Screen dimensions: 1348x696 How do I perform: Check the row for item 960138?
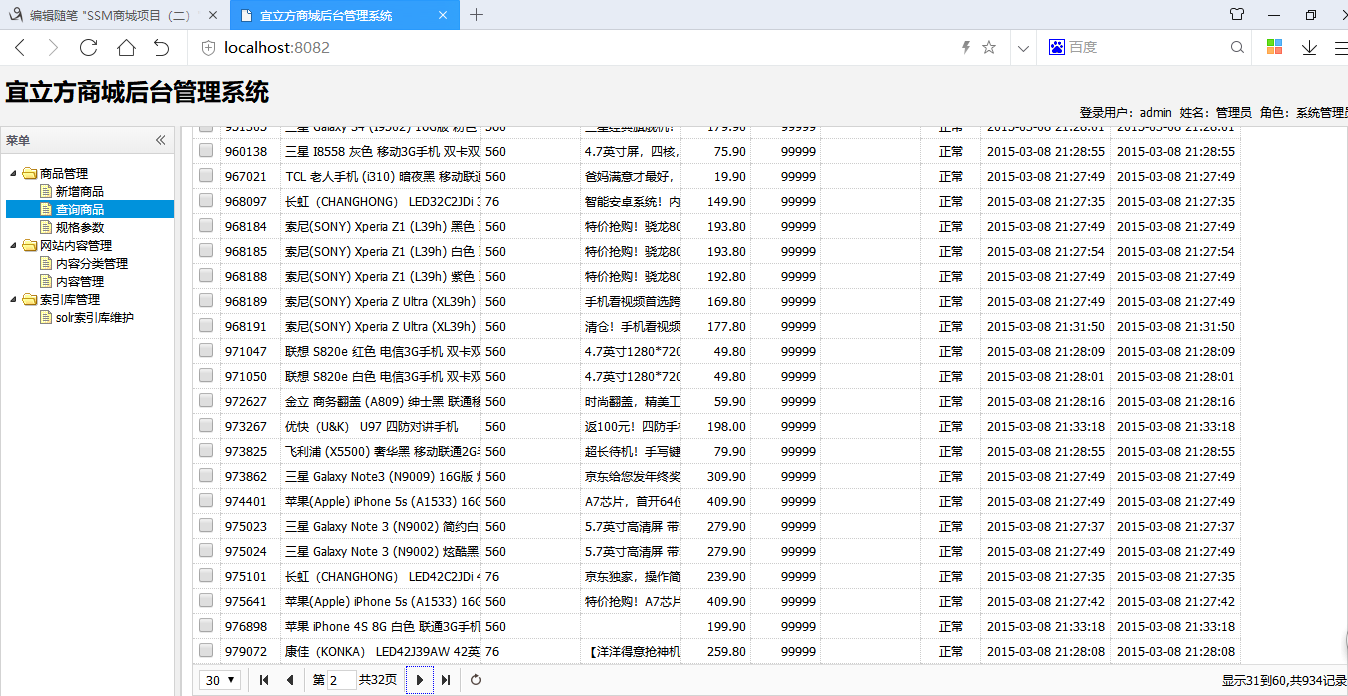tap(206, 150)
